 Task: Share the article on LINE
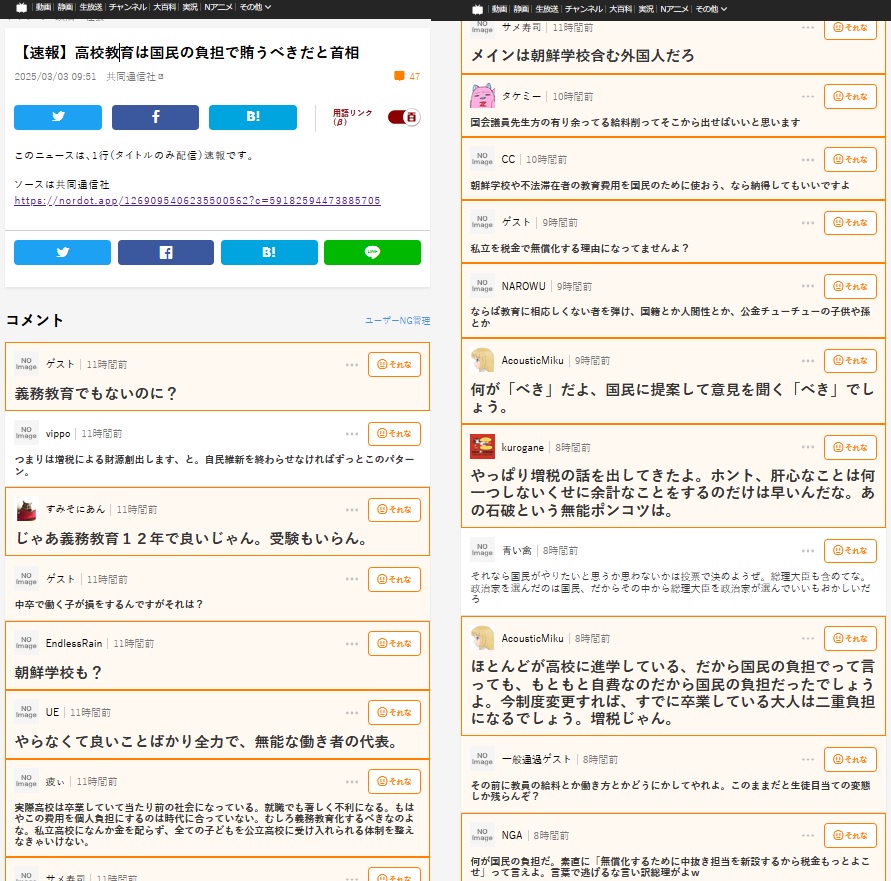372,253
